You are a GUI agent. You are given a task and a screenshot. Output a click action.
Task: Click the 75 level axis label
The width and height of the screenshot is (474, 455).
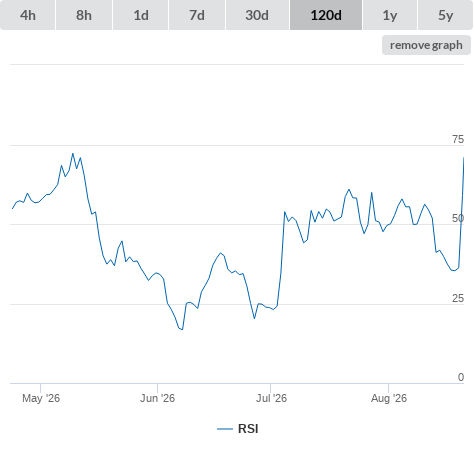click(458, 139)
